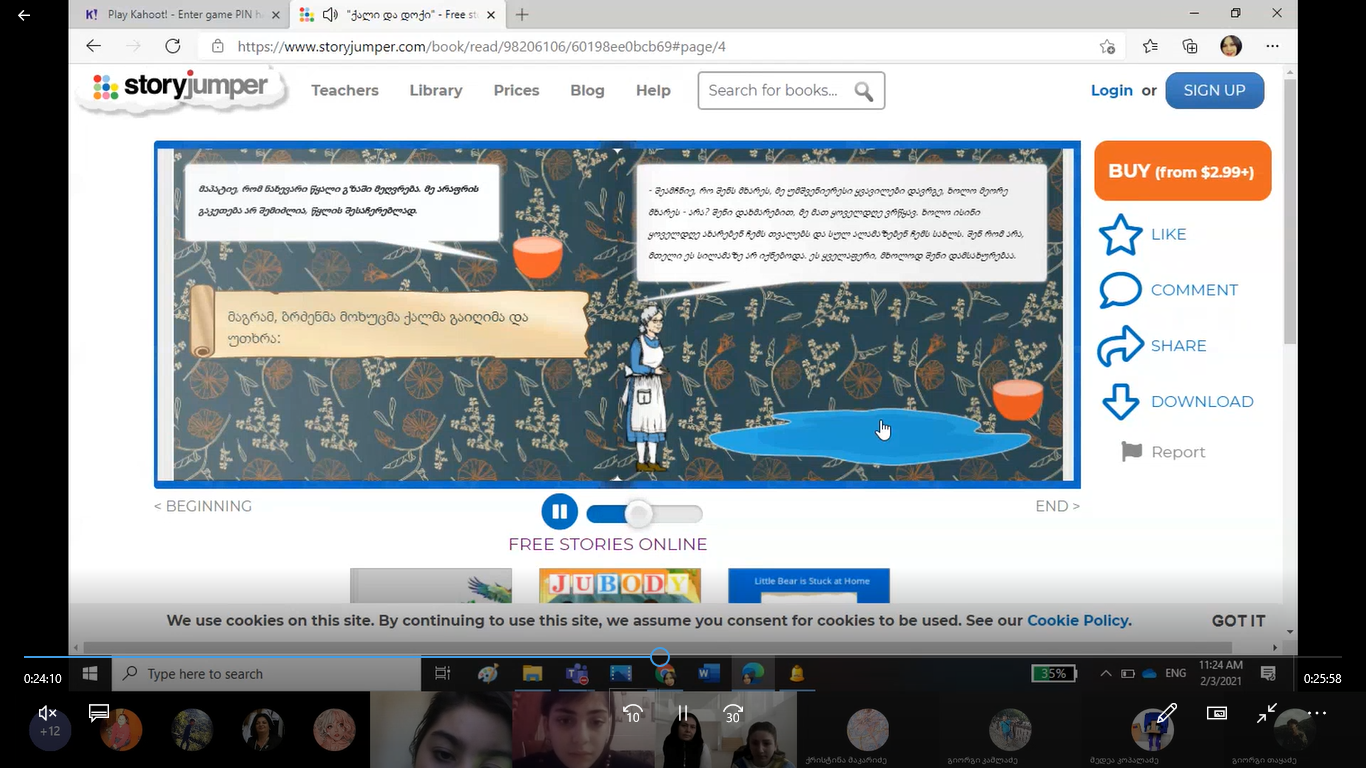Click the ENG language indicator

click(x=1176, y=674)
